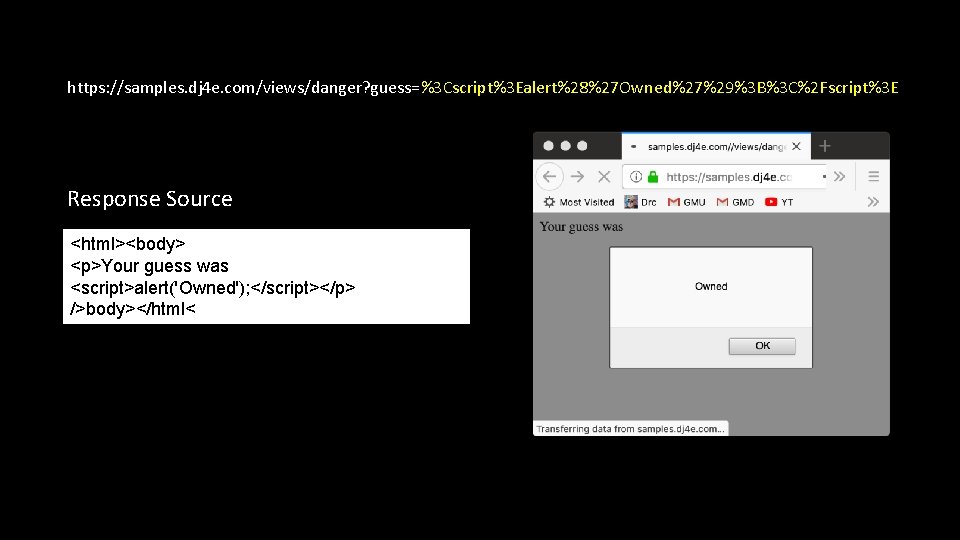Viewport: 960px width, 540px height.
Task: Click the browser back arrow button
Action: point(549,176)
